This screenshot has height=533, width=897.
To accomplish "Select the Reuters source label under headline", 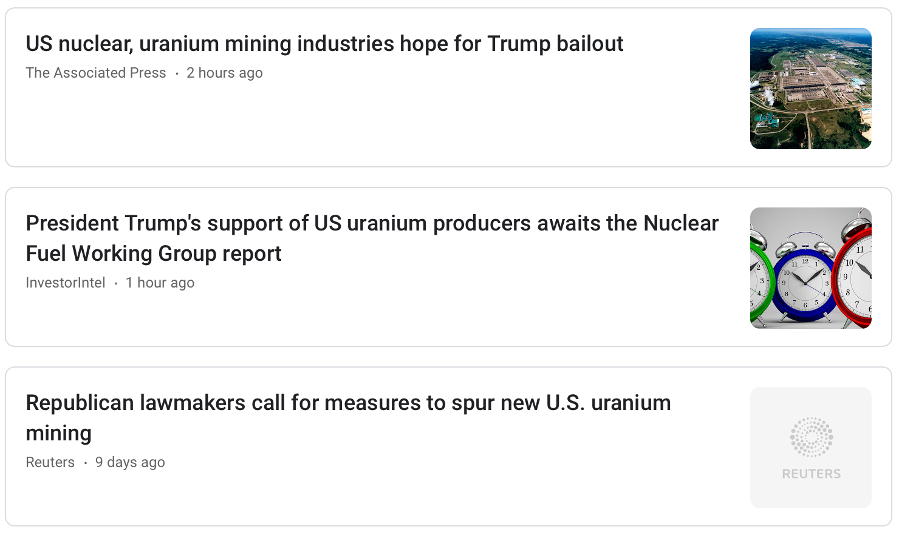I will coord(50,462).
